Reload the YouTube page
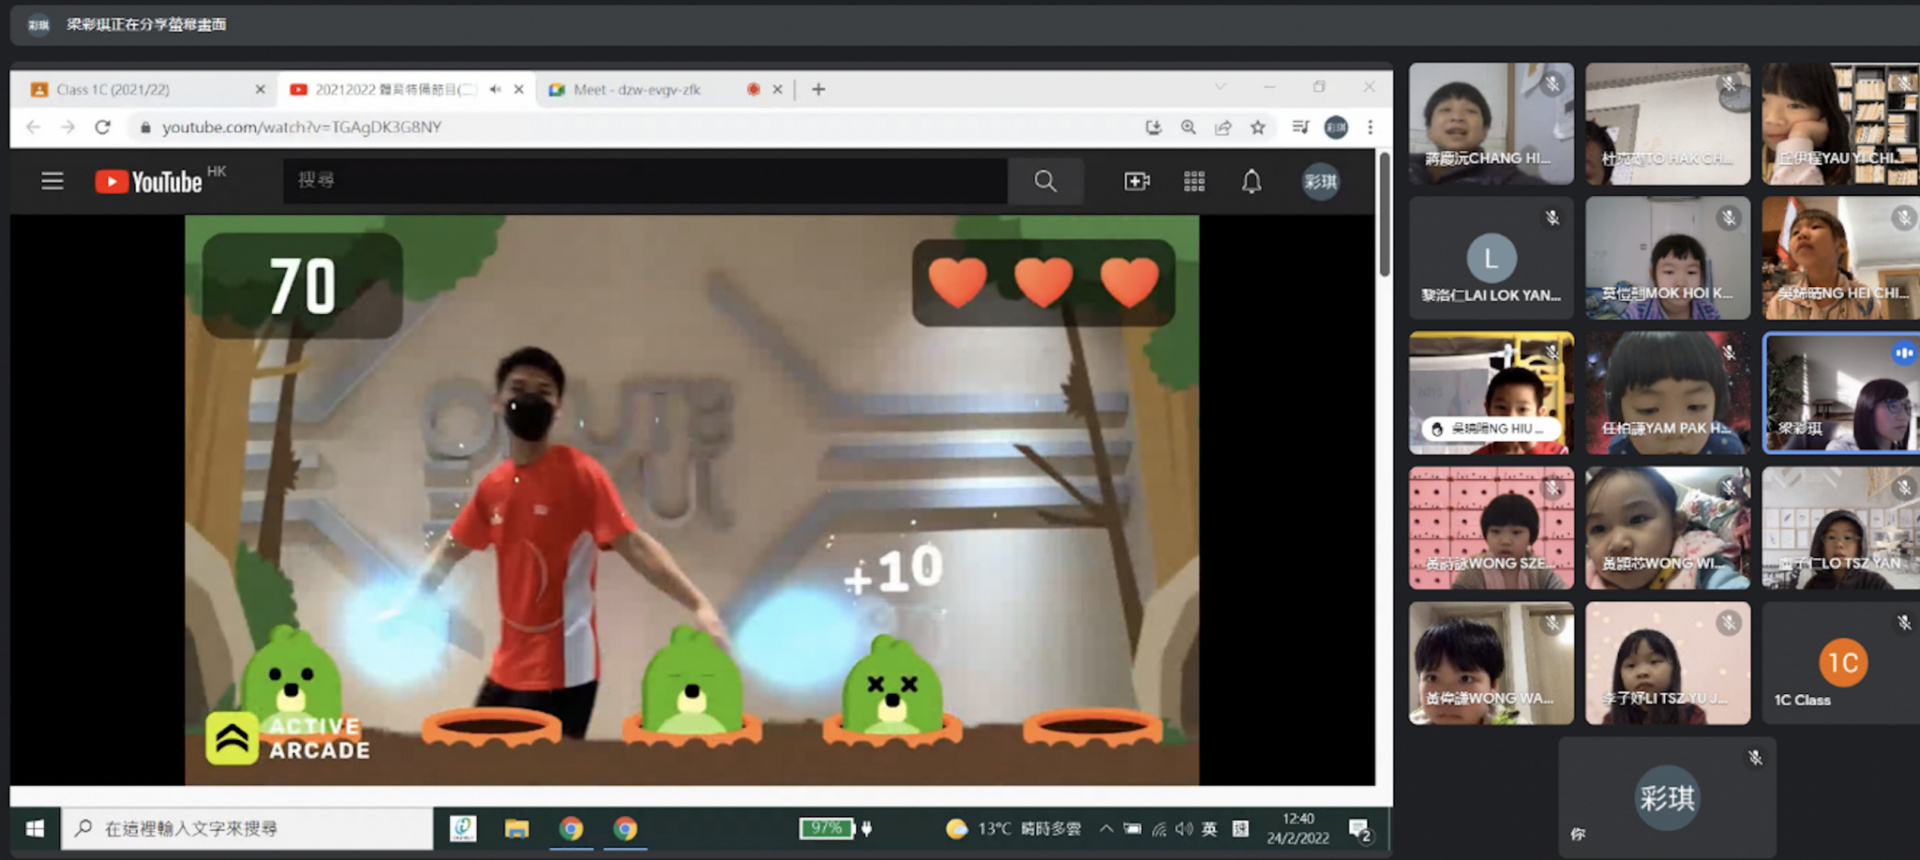1920x860 pixels. [102, 127]
